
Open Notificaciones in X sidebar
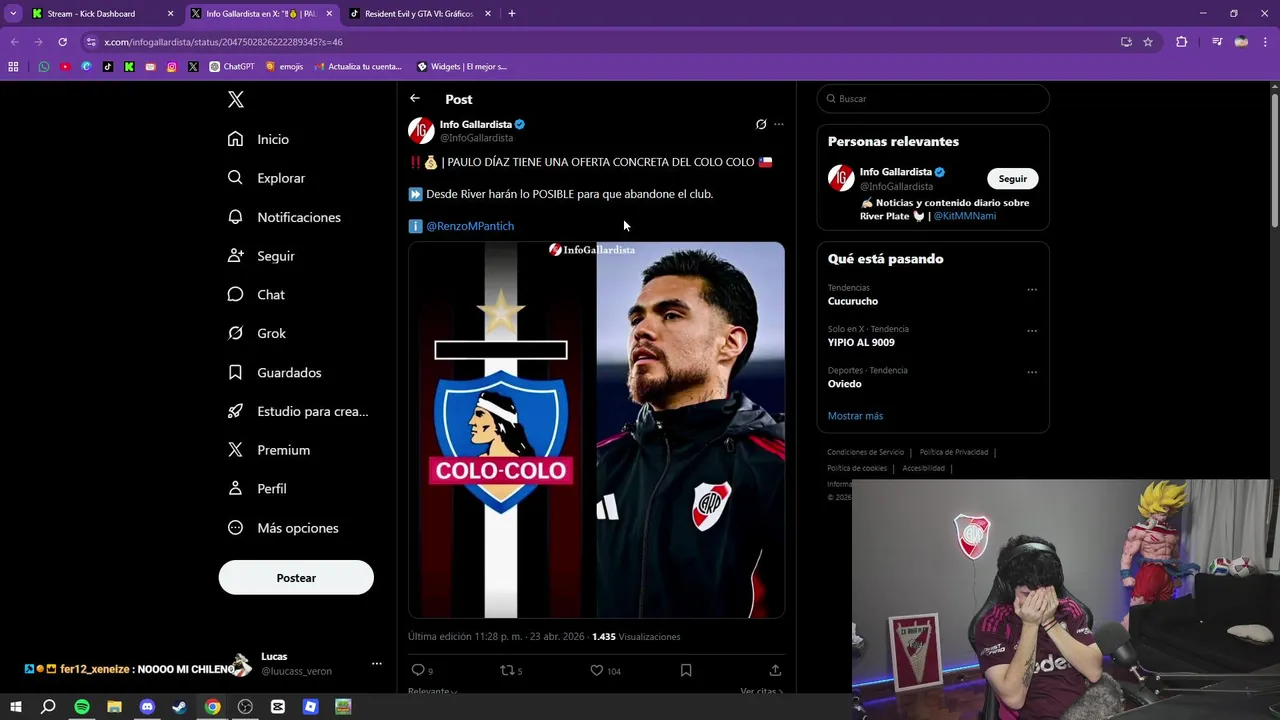coord(285,217)
